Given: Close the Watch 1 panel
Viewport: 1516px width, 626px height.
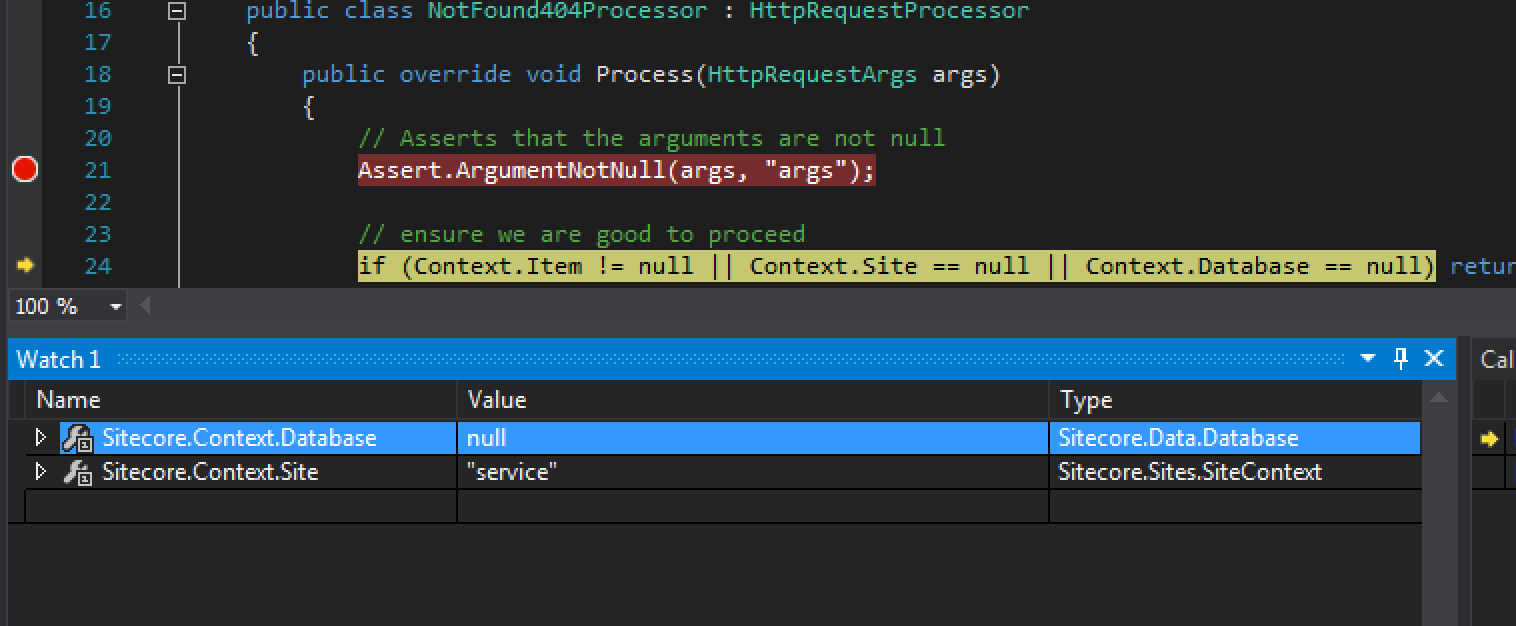Looking at the screenshot, I should (x=1433, y=358).
